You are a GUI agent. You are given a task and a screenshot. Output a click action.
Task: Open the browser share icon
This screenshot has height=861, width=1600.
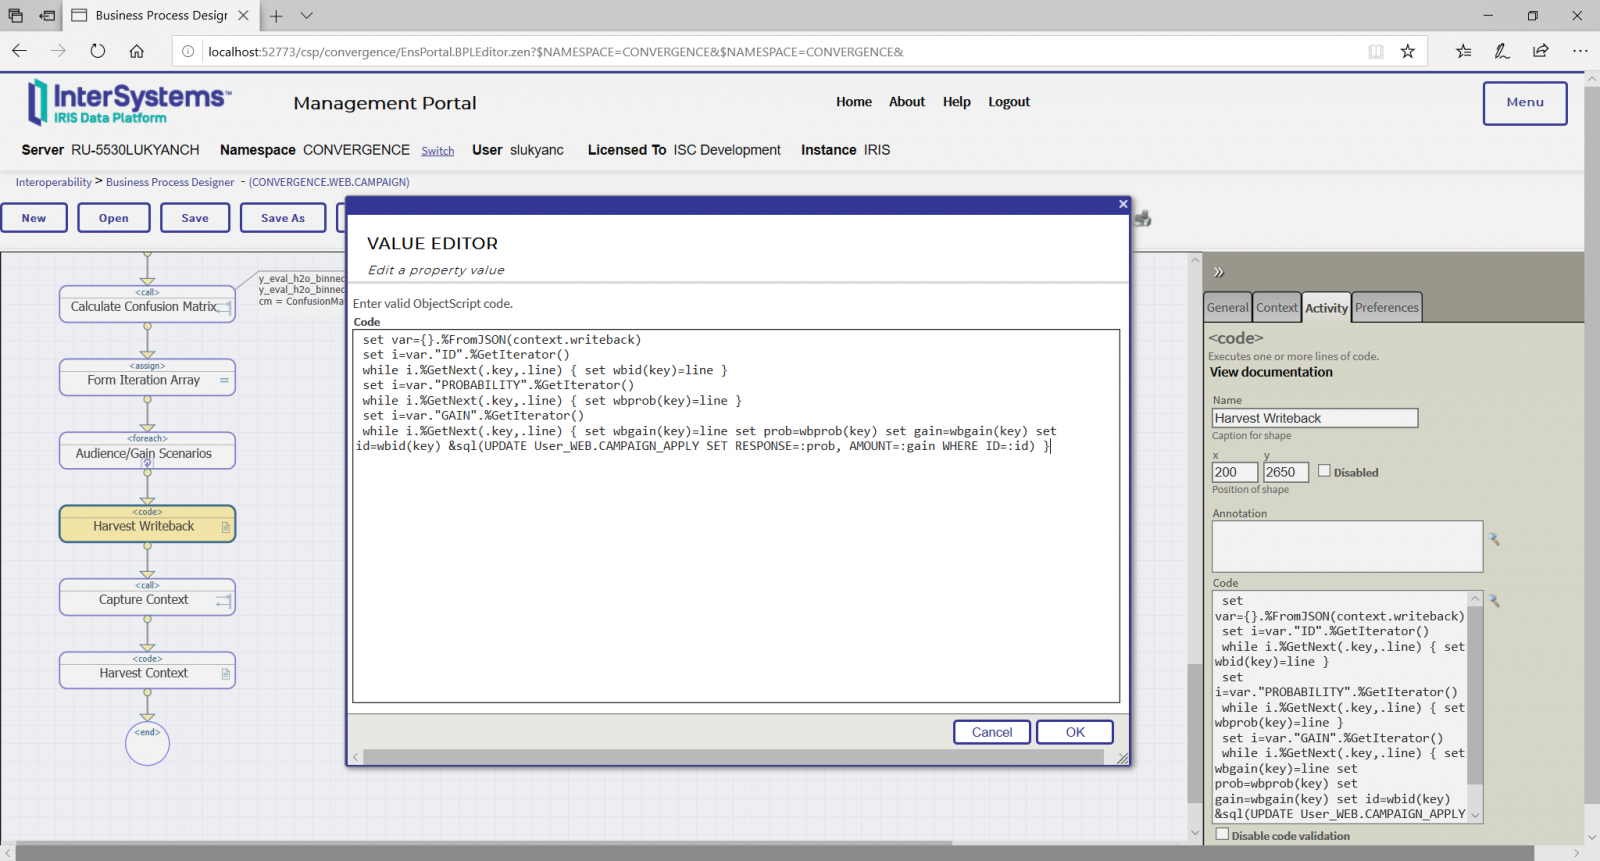click(x=1540, y=51)
